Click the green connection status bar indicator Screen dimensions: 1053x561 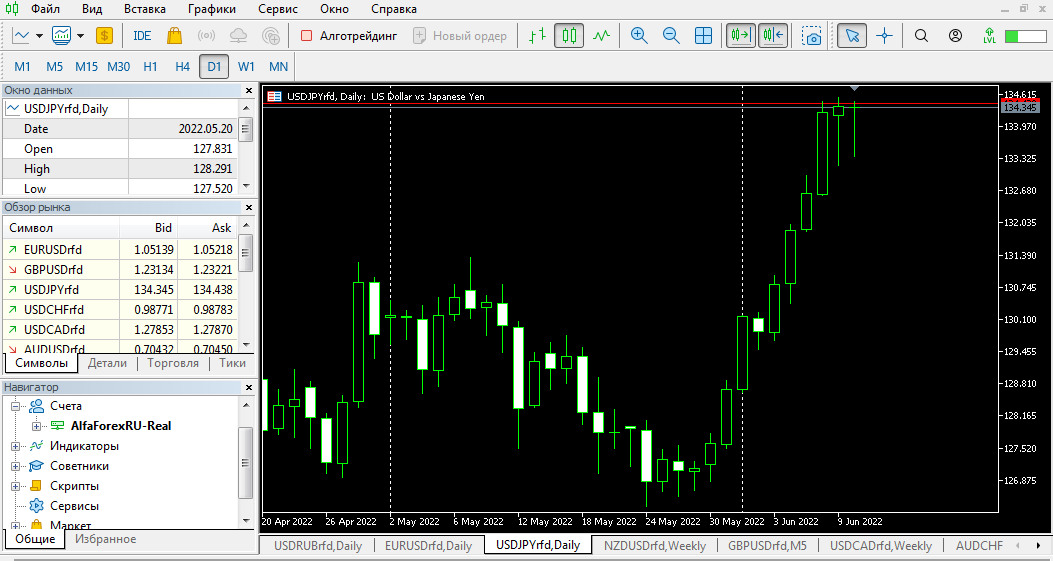click(1025, 36)
